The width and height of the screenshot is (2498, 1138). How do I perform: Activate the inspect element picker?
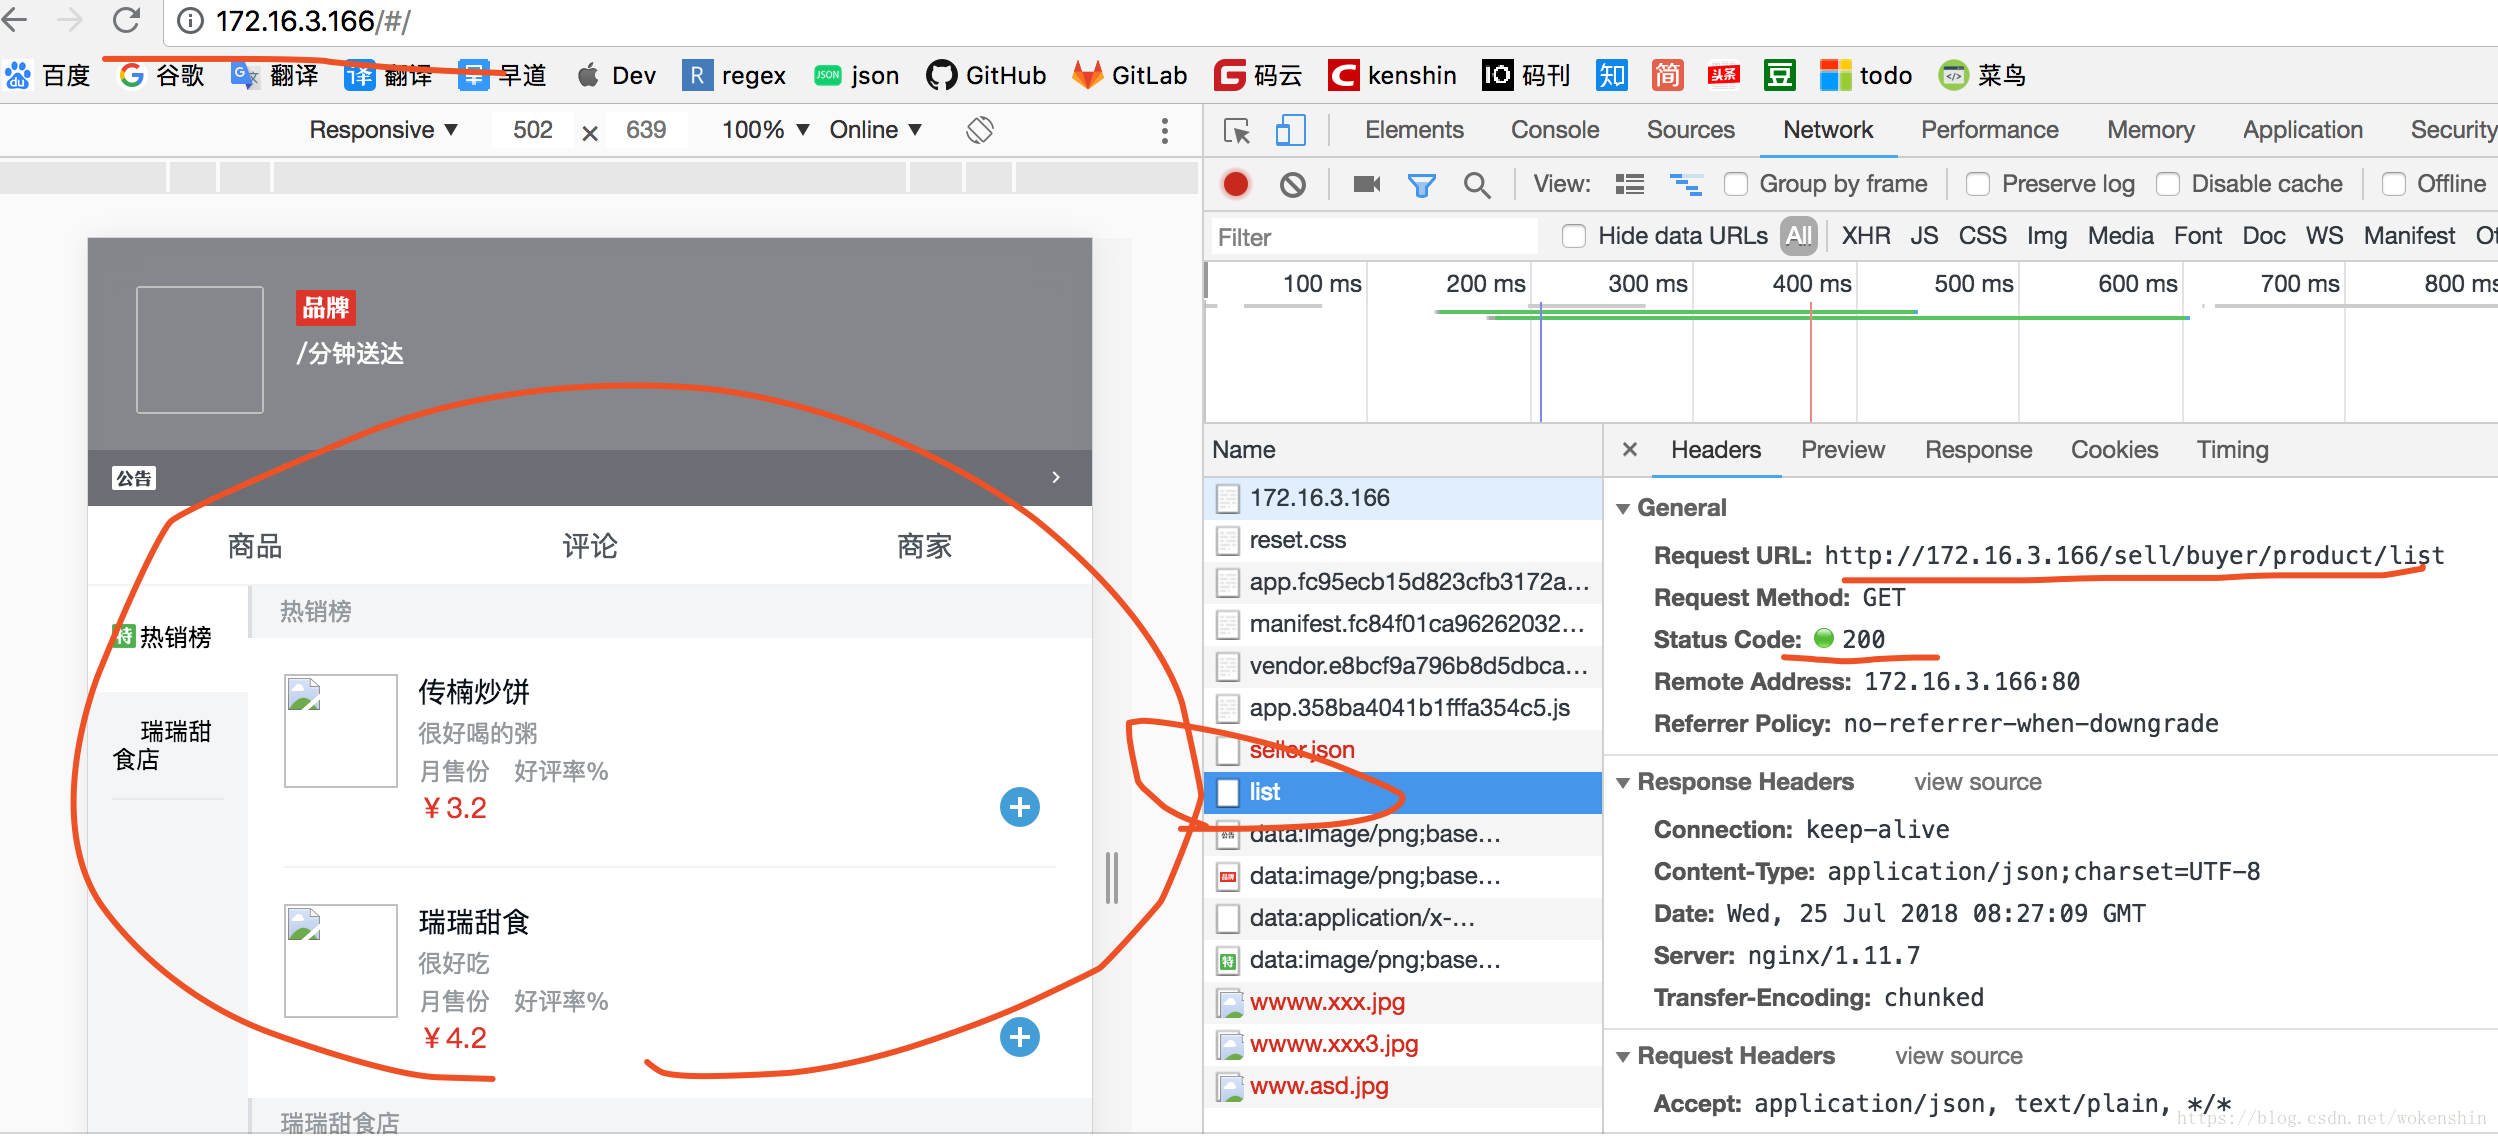(x=1237, y=130)
